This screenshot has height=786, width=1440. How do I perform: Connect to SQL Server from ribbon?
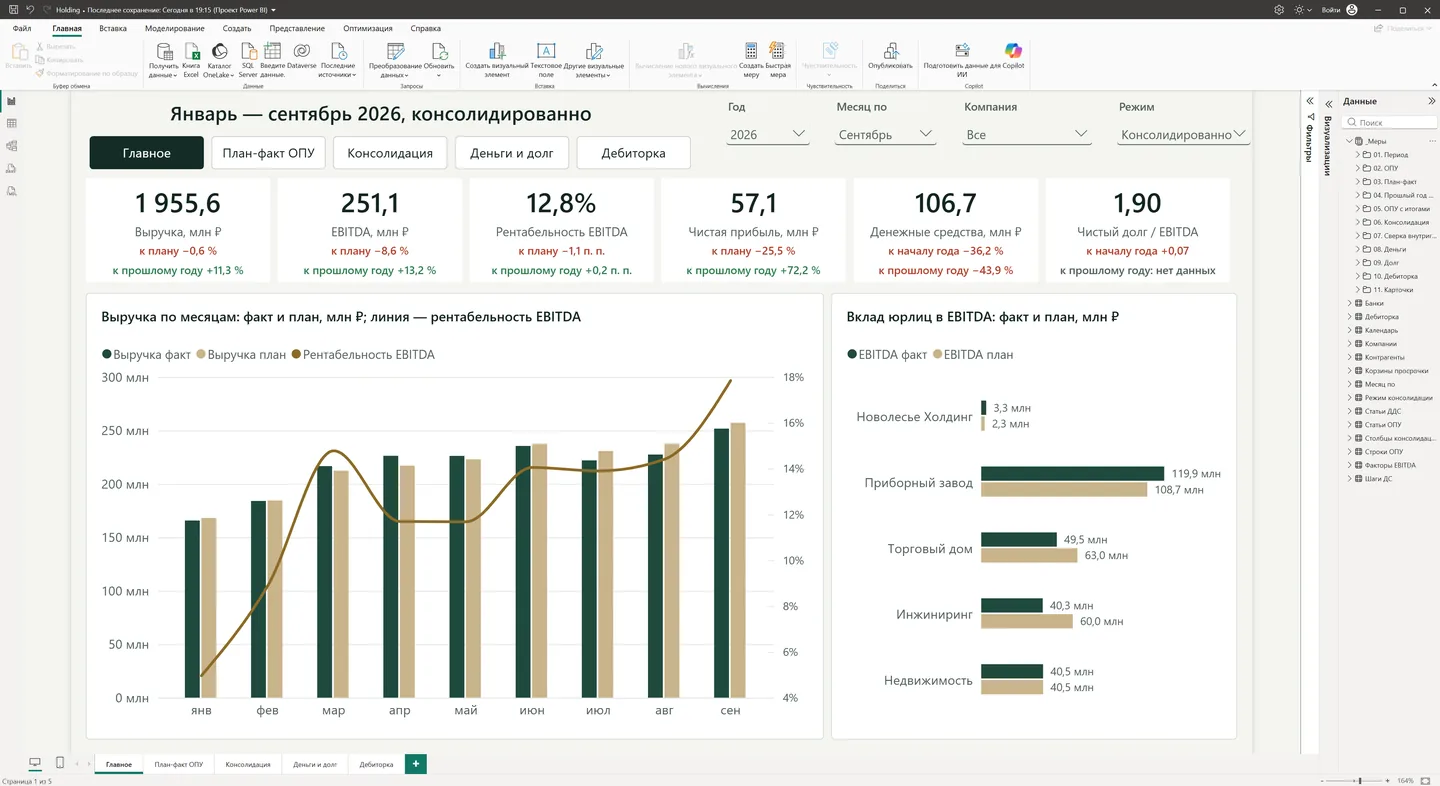coord(248,60)
